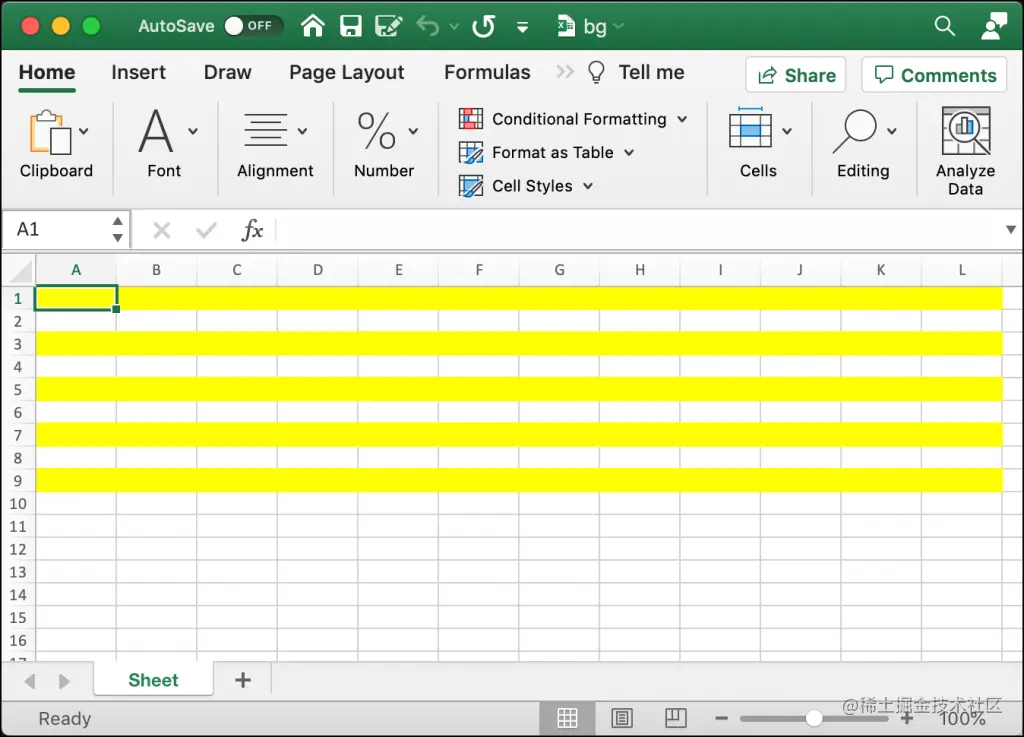
Task: Click the Sheet tab
Action: coord(153,680)
